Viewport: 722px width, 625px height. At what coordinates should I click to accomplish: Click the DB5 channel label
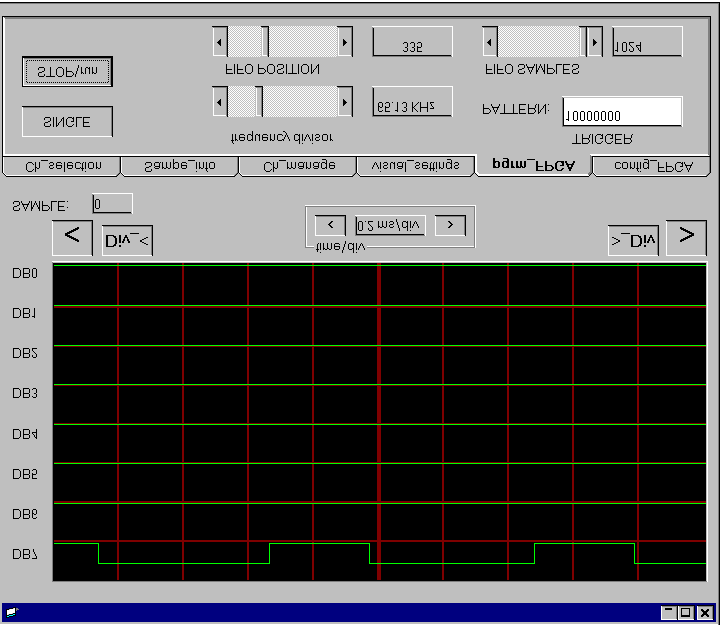click(25, 474)
